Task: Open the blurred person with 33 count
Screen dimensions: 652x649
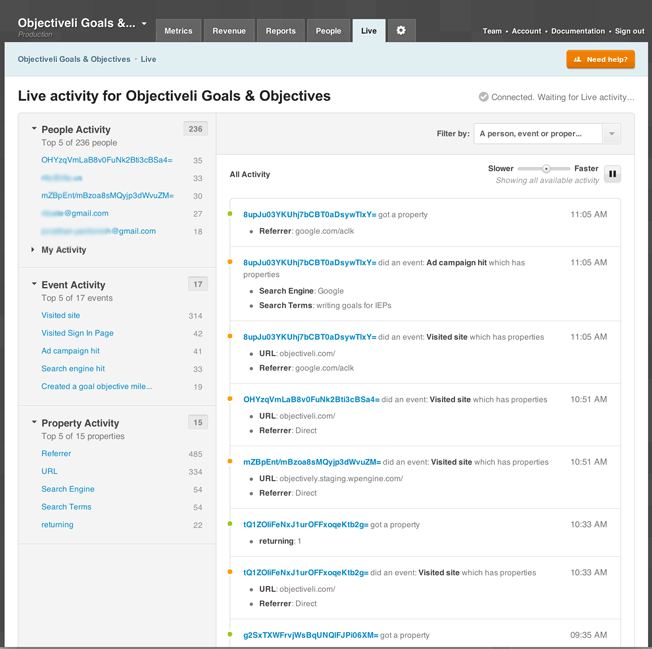Action: pos(62,178)
